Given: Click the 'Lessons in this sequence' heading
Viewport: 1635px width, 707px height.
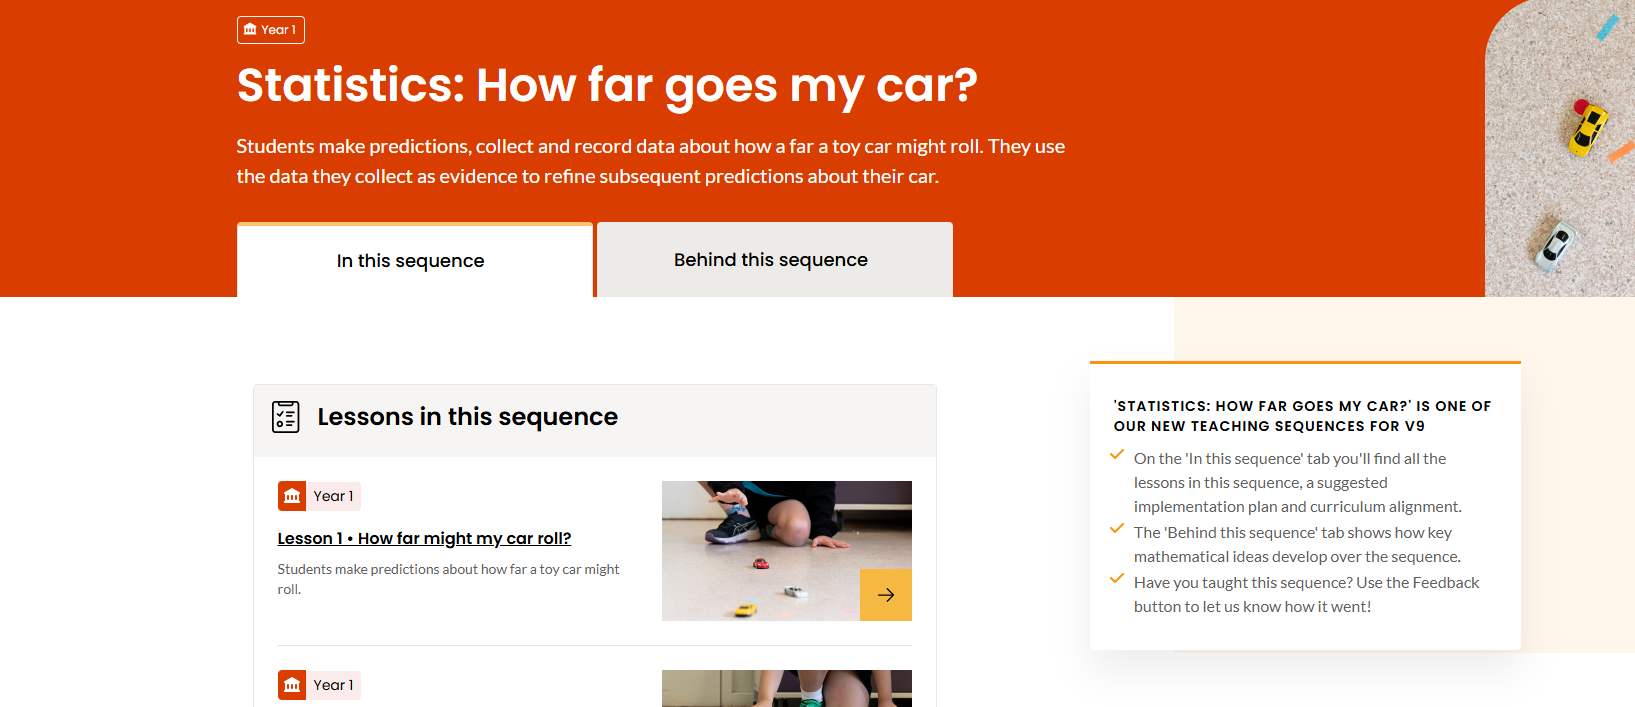Looking at the screenshot, I should 467,416.
